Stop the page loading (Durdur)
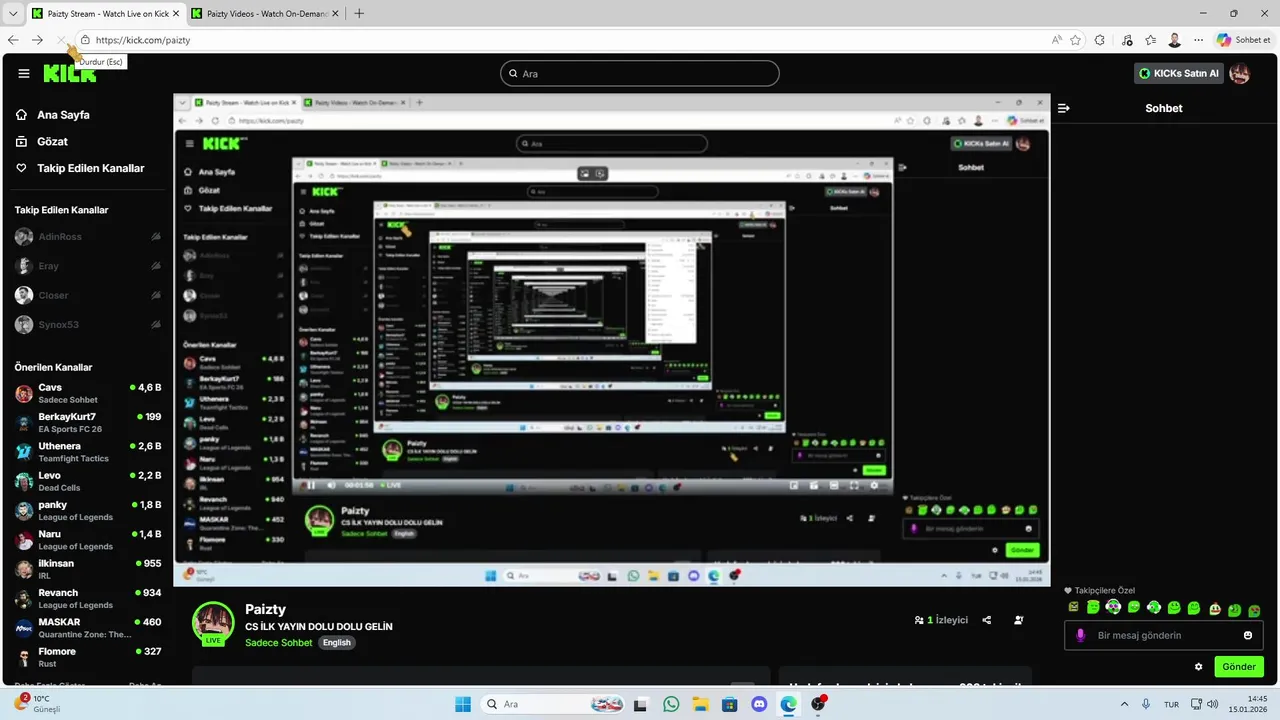Viewport: 1280px width, 720px height. click(x=61, y=40)
